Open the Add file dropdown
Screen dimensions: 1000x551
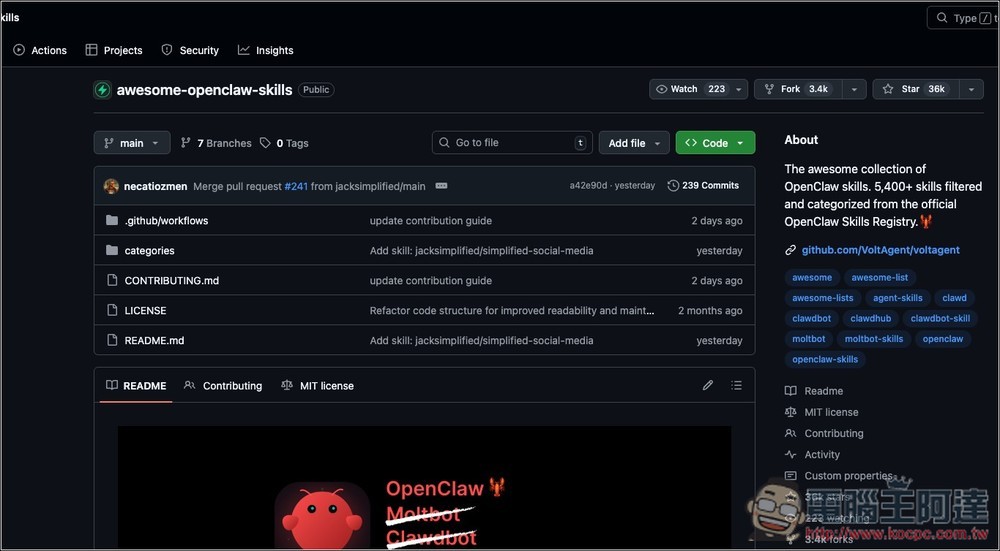(x=634, y=143)
